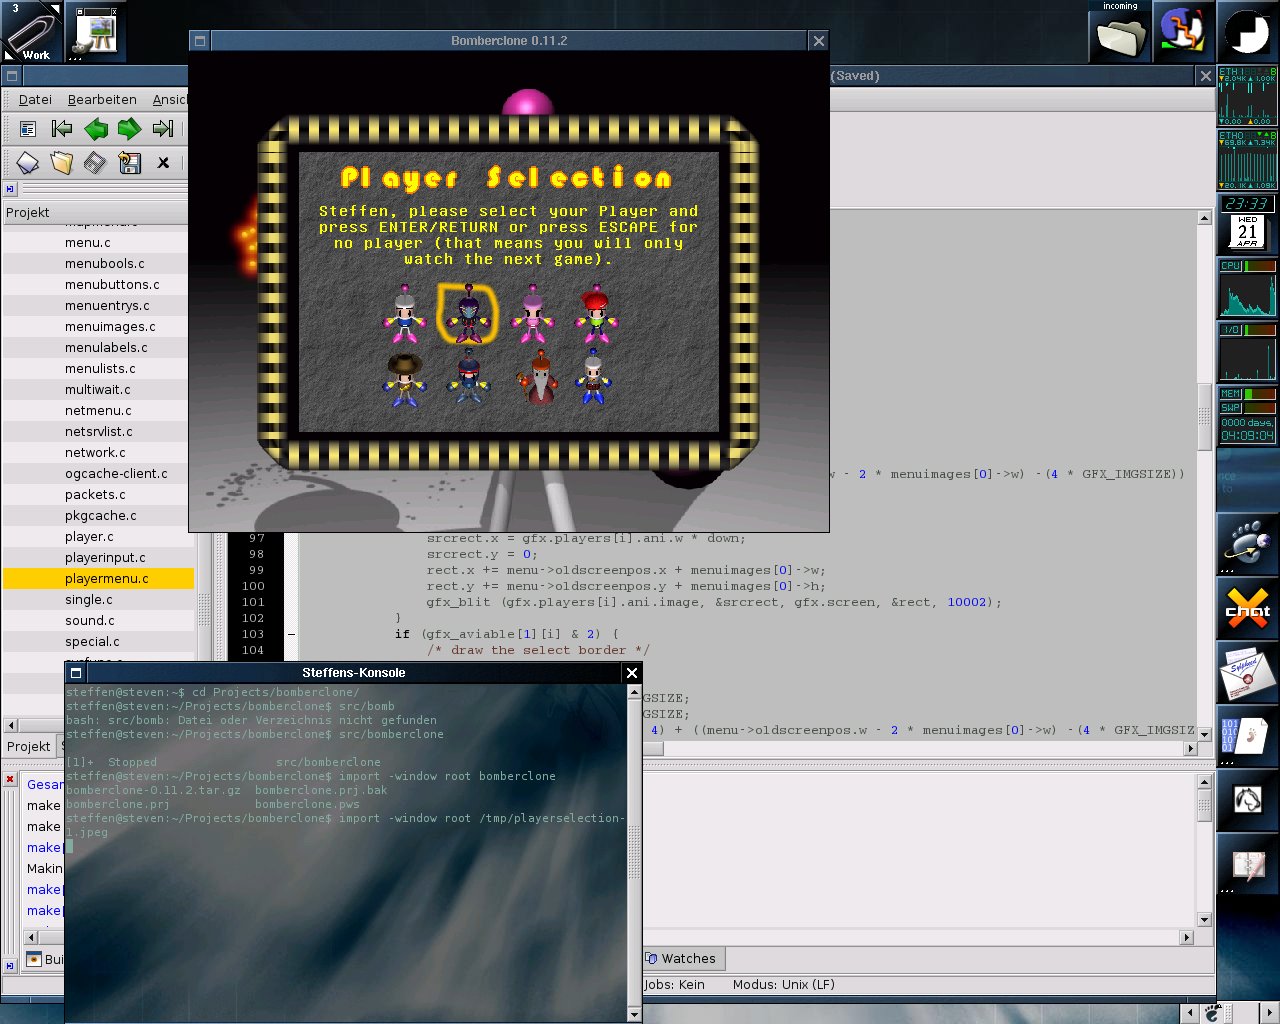Screen dimensions: 1280x1024
Task: Open a file using the folder icon
Action: [62, 162]
